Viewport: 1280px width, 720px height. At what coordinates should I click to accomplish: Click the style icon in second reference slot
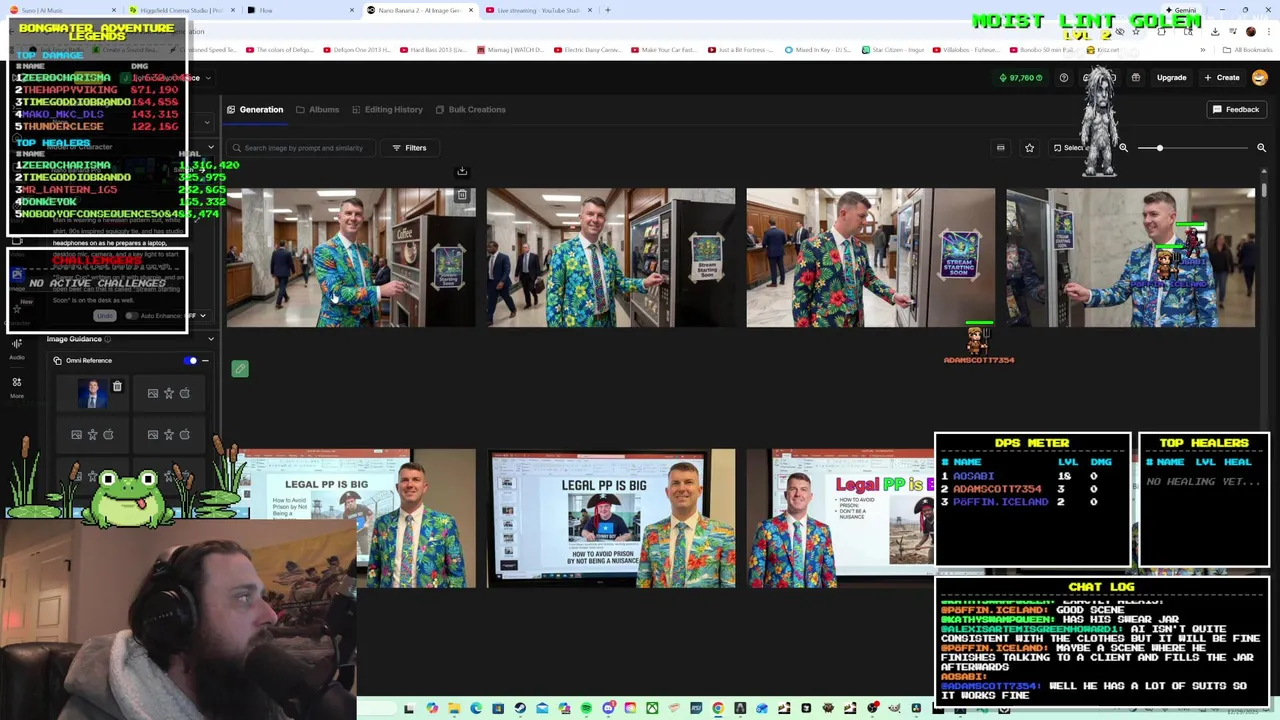click(185, 394)
